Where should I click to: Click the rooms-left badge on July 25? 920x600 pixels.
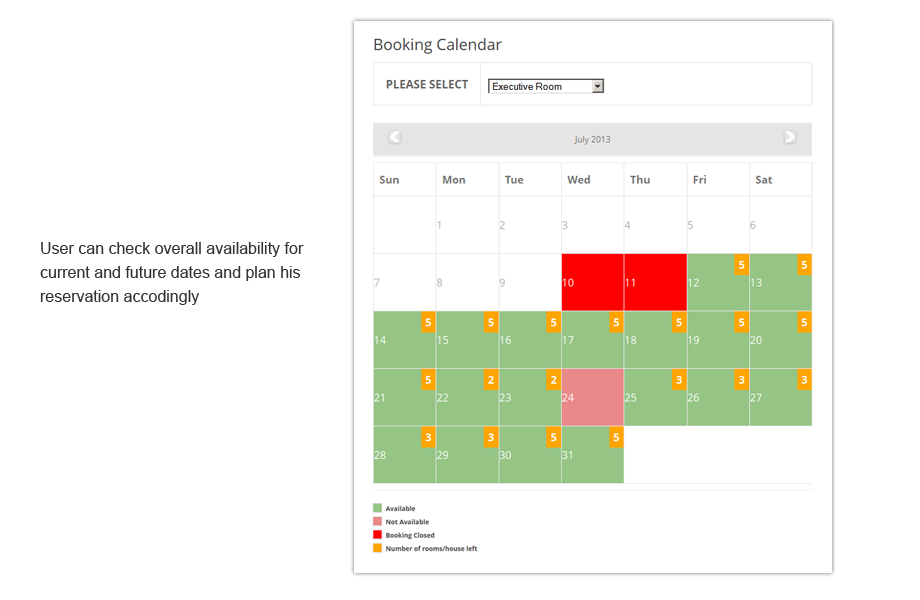point(679,380)
